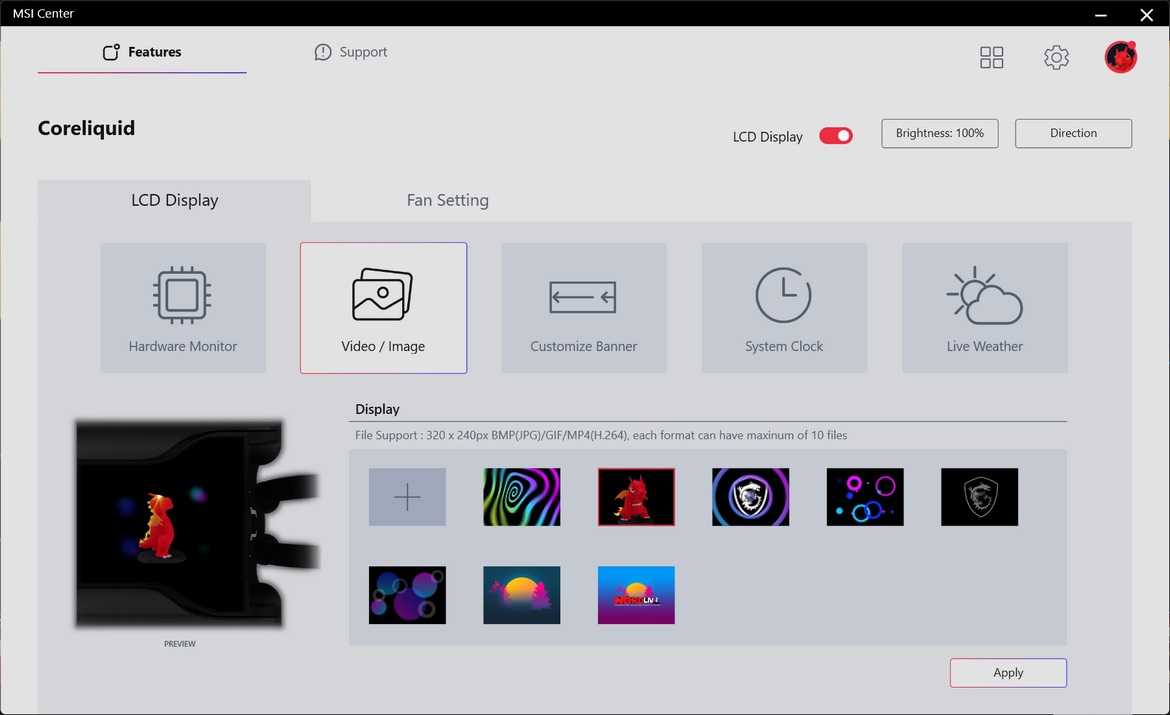Select the MSI shield with purple ring thumbnail
1170x715 pixels.
pyautogui.click(x=751, y=497)
